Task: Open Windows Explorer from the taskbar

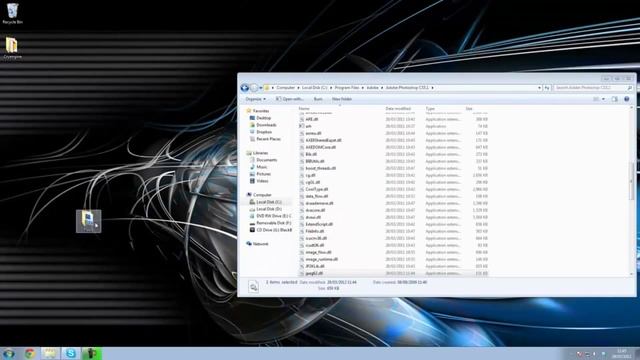Action: 50,353
